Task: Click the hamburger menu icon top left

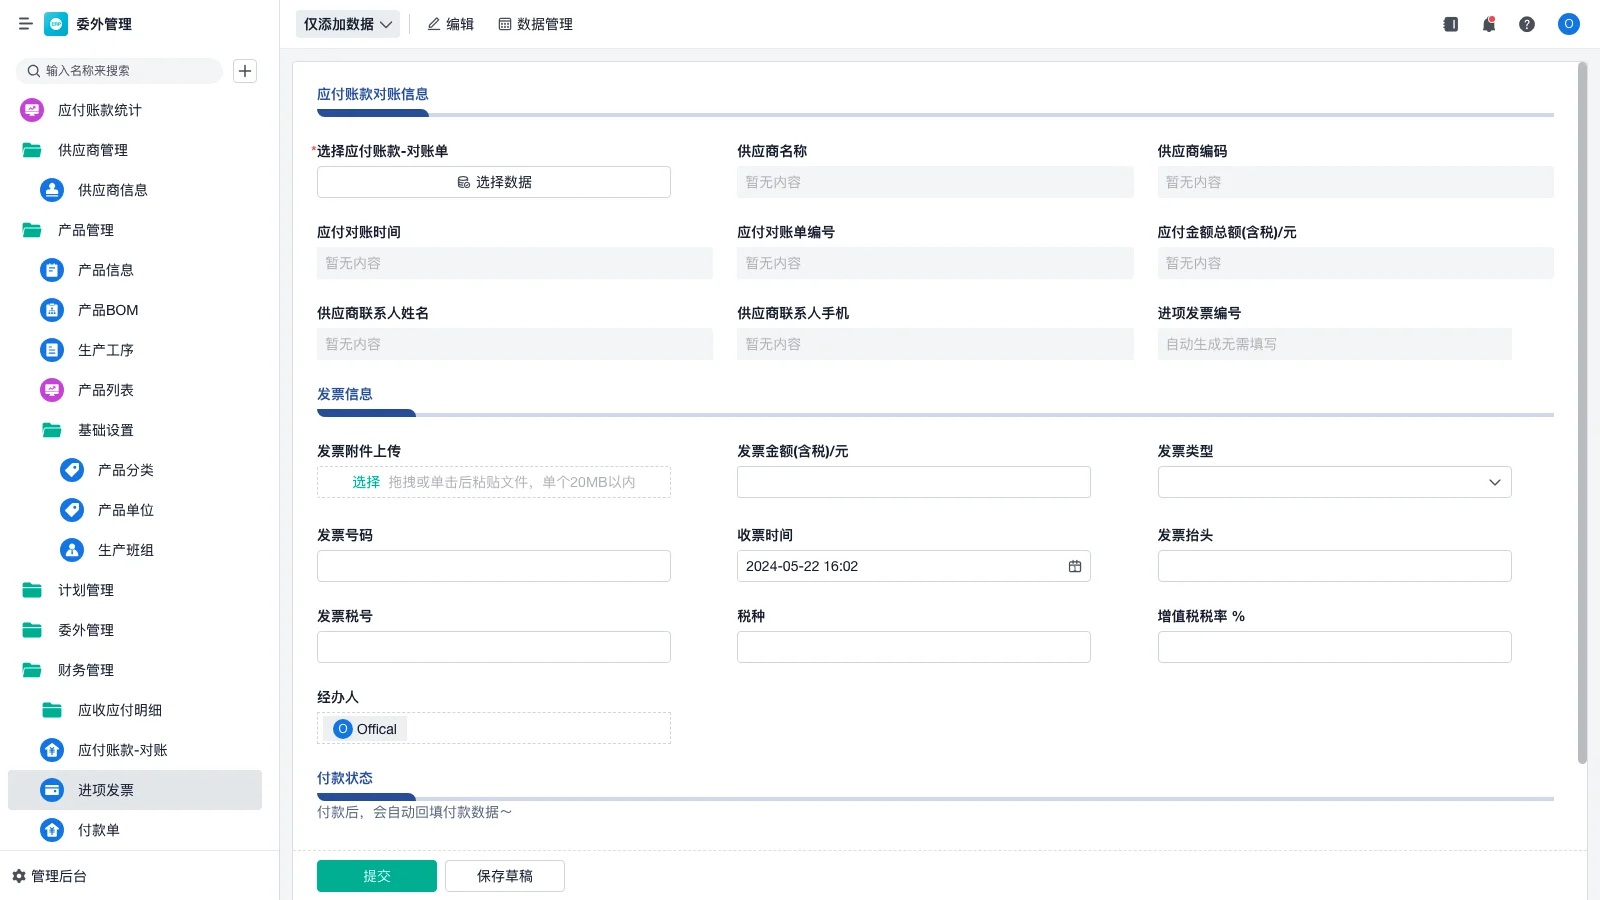Action: point(26,24)
